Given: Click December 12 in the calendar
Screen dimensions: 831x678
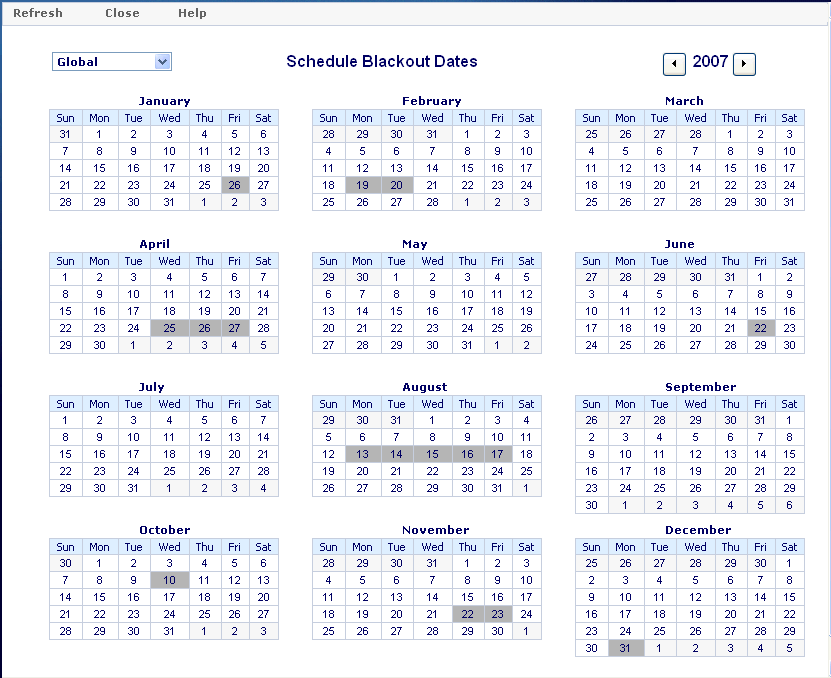Looking at the screenshot, I should point(695,597).
